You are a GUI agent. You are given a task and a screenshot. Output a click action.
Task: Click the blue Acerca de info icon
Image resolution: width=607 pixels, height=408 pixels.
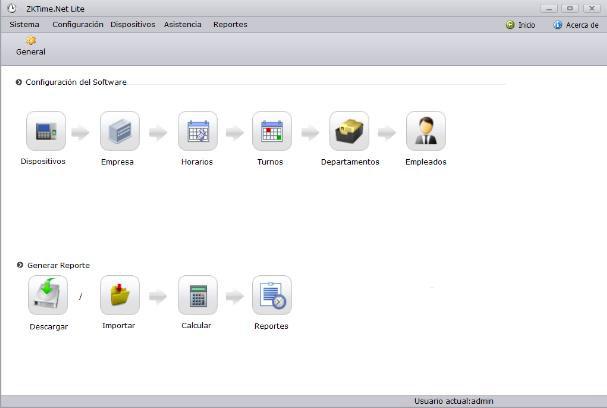click(x=557, y=25)
